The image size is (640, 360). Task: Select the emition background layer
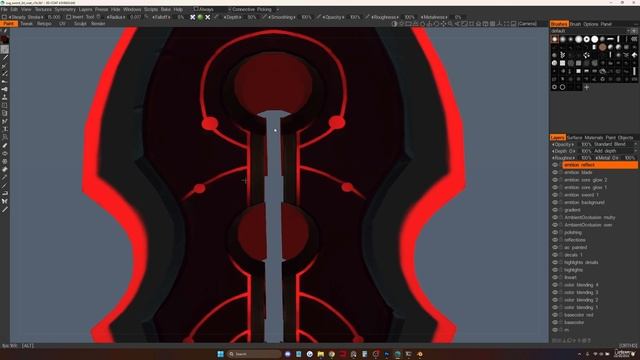(x=584, y=202)
